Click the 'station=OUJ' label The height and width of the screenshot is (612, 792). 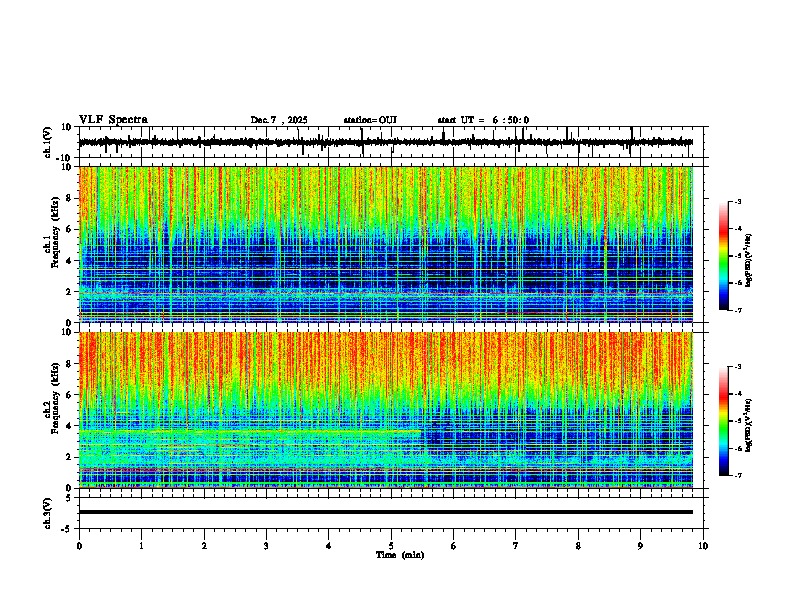click(x=370, y=120)
